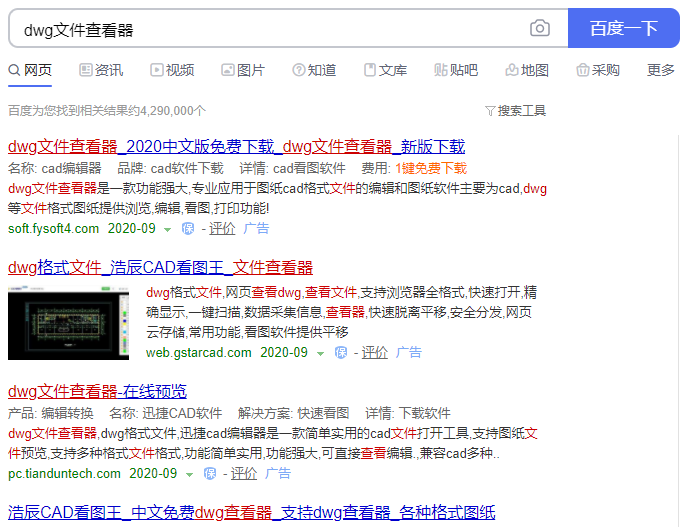Screen dimensions: 688x527
Task: Click the text 解决方案: 快速看图
Action: [x=294, y=413]
